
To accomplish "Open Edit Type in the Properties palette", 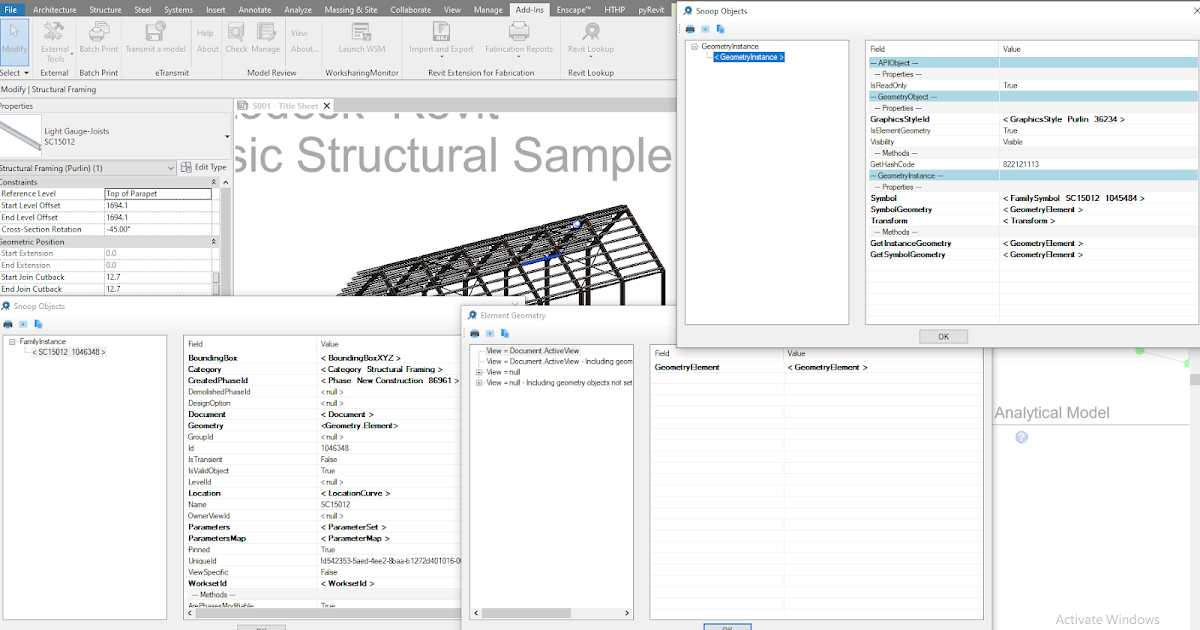I will tap(203, 168).
